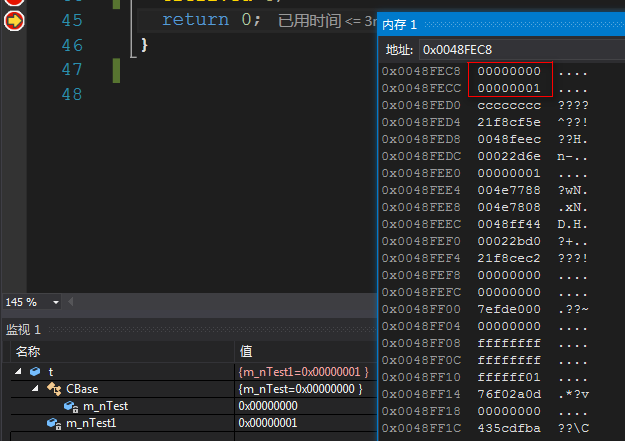
Task: Click memory value 0048ff44
Action: (509, 224)
